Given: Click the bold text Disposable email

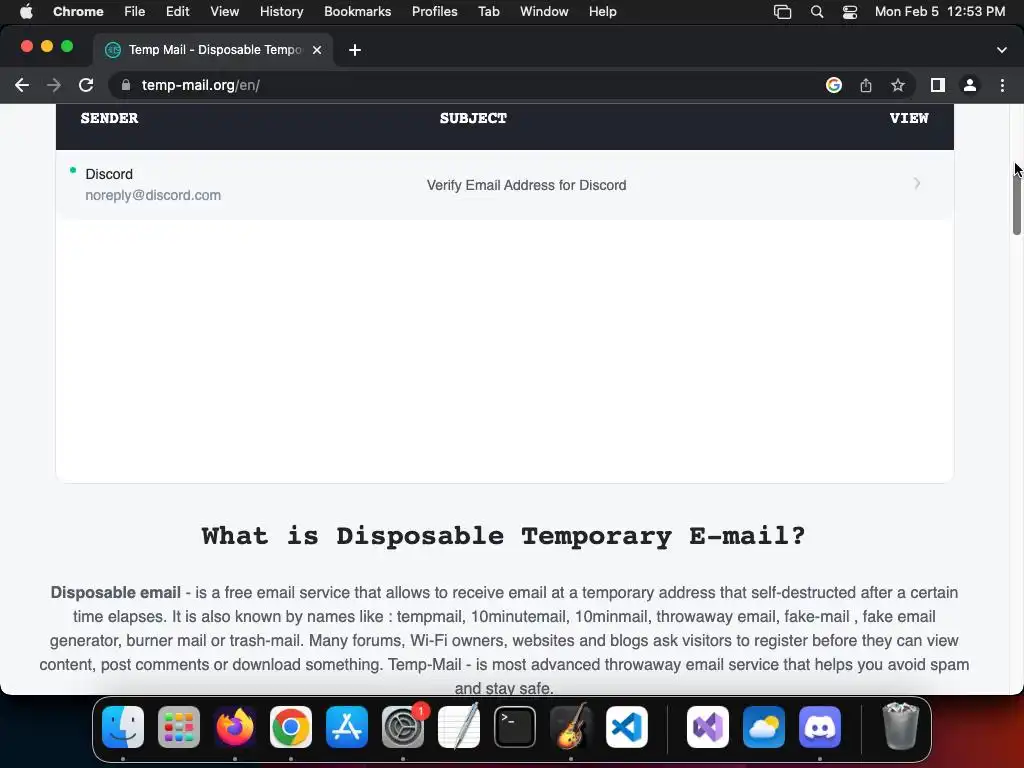Looking at the screenshot, I should tap(116, 592).
